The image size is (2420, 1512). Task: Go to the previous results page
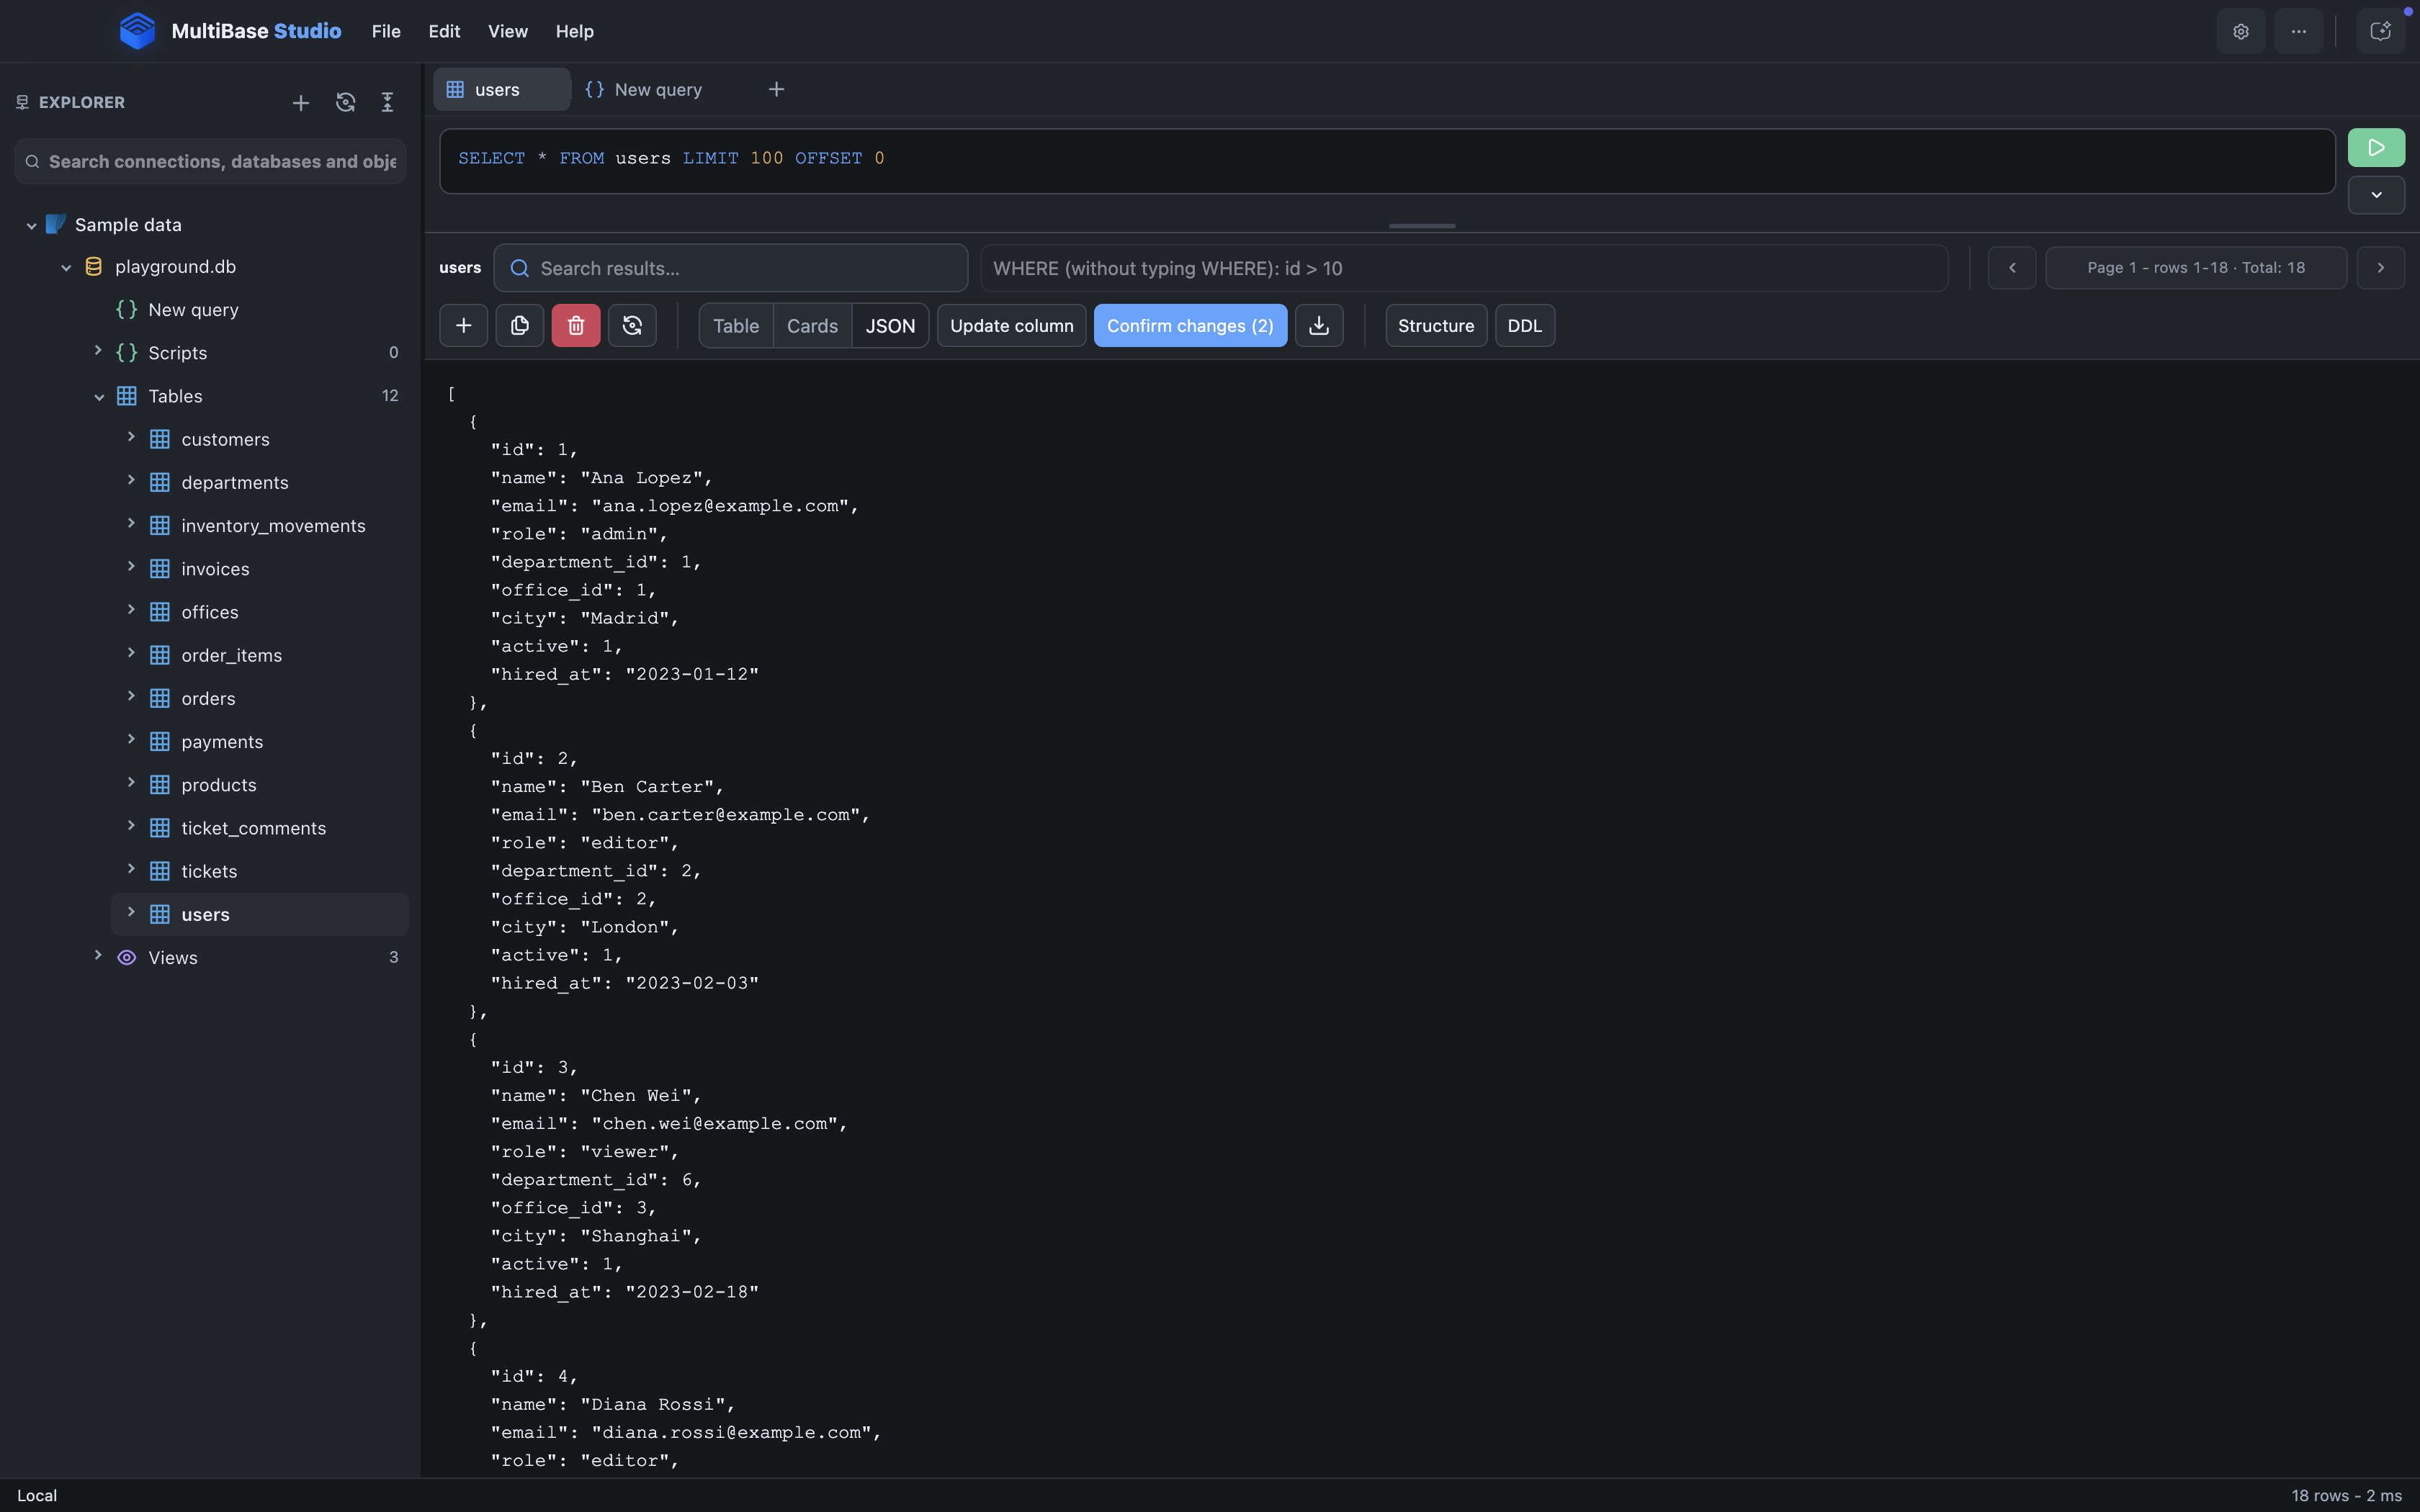point(2012,268)
